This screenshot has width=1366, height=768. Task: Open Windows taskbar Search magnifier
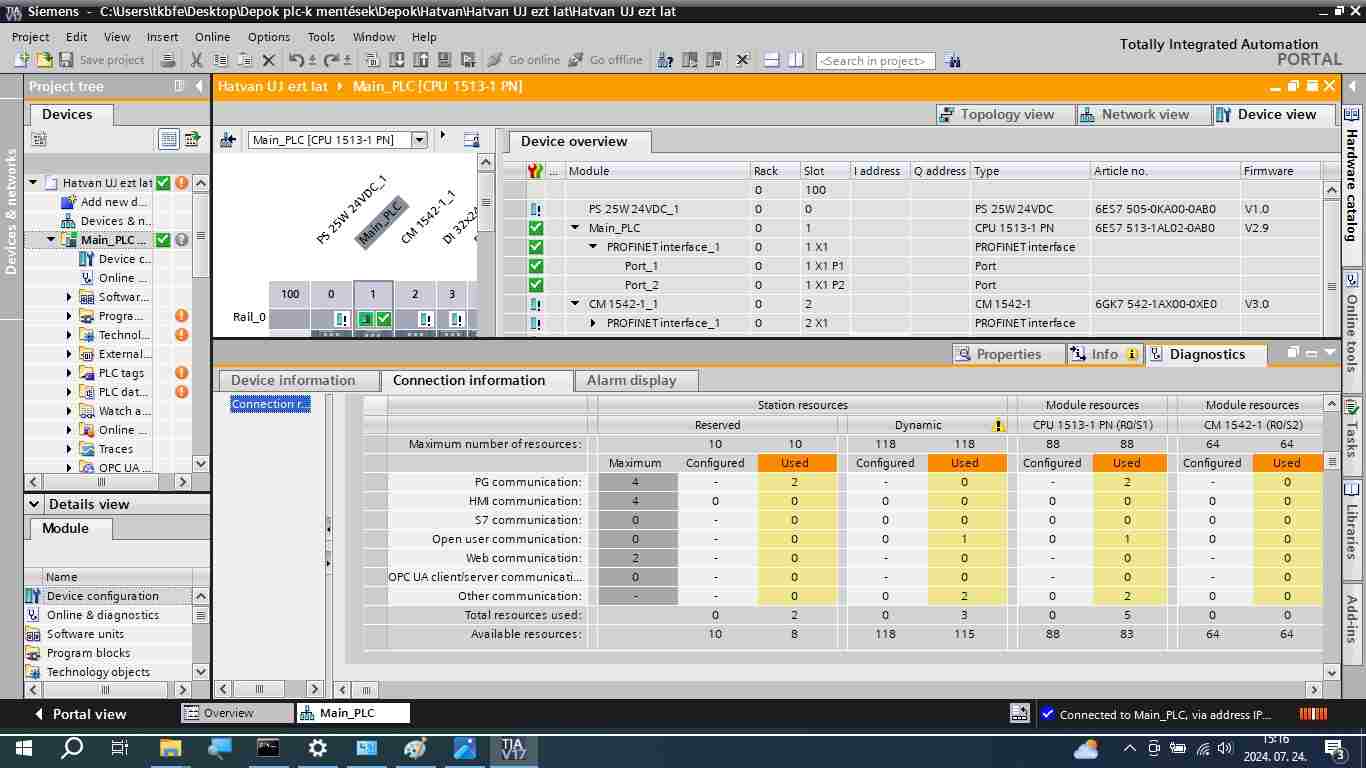tap(72, 747)
